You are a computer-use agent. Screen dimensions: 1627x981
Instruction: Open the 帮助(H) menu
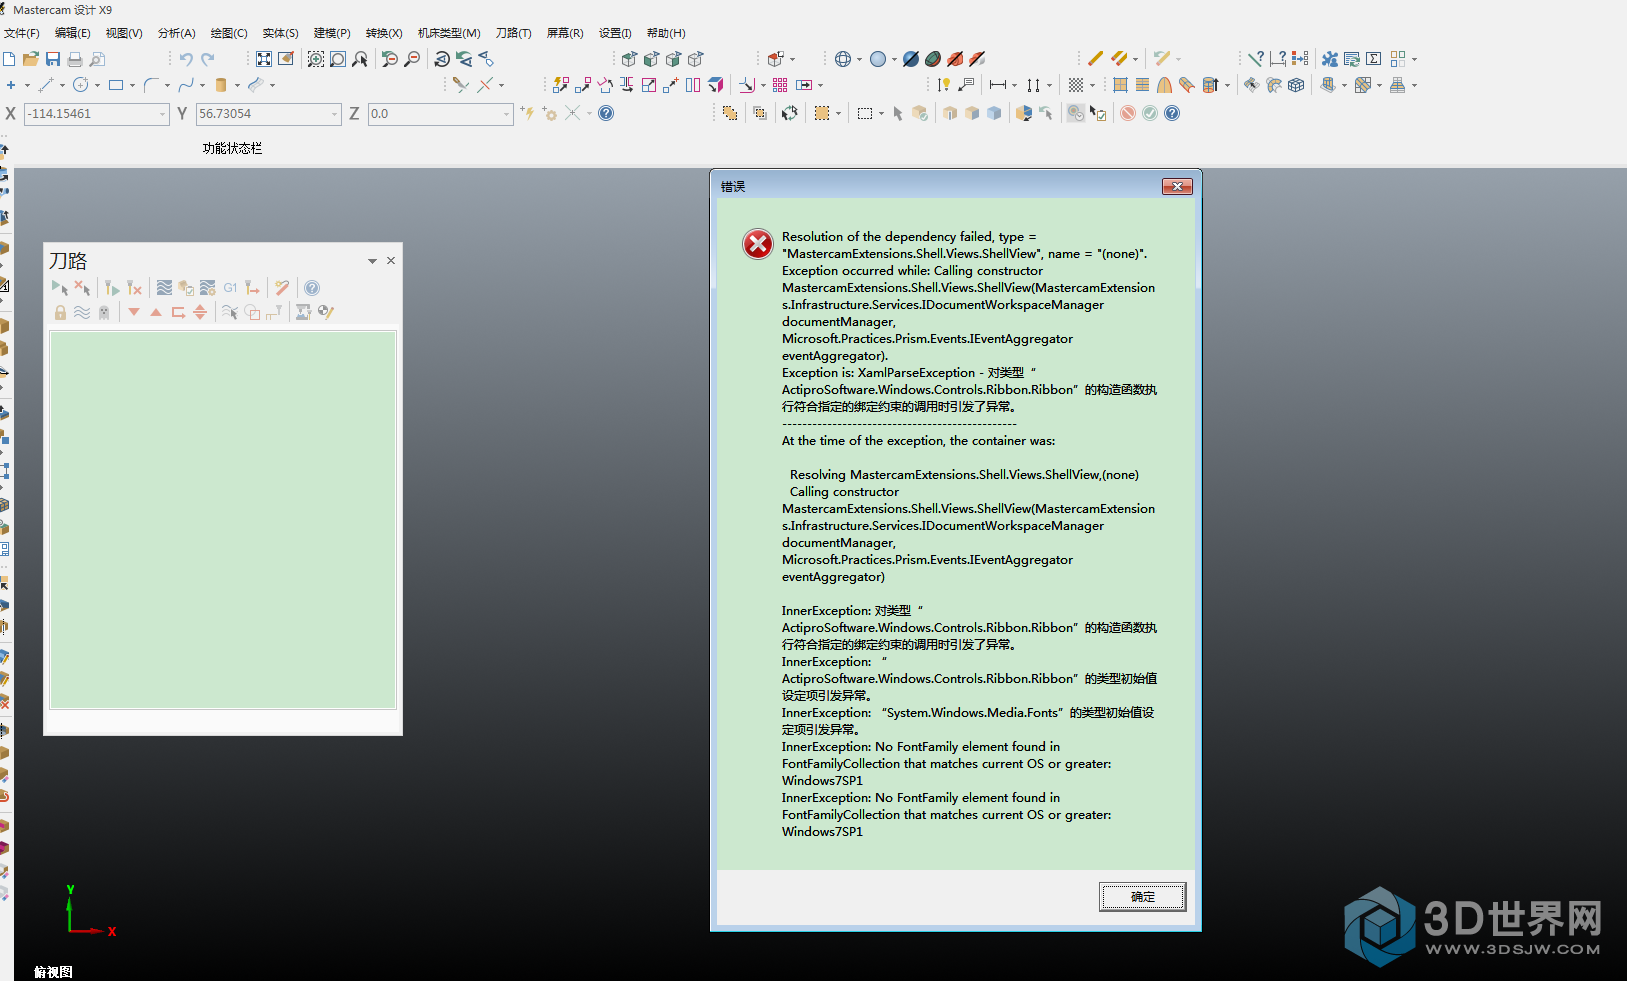coord(666,33)
